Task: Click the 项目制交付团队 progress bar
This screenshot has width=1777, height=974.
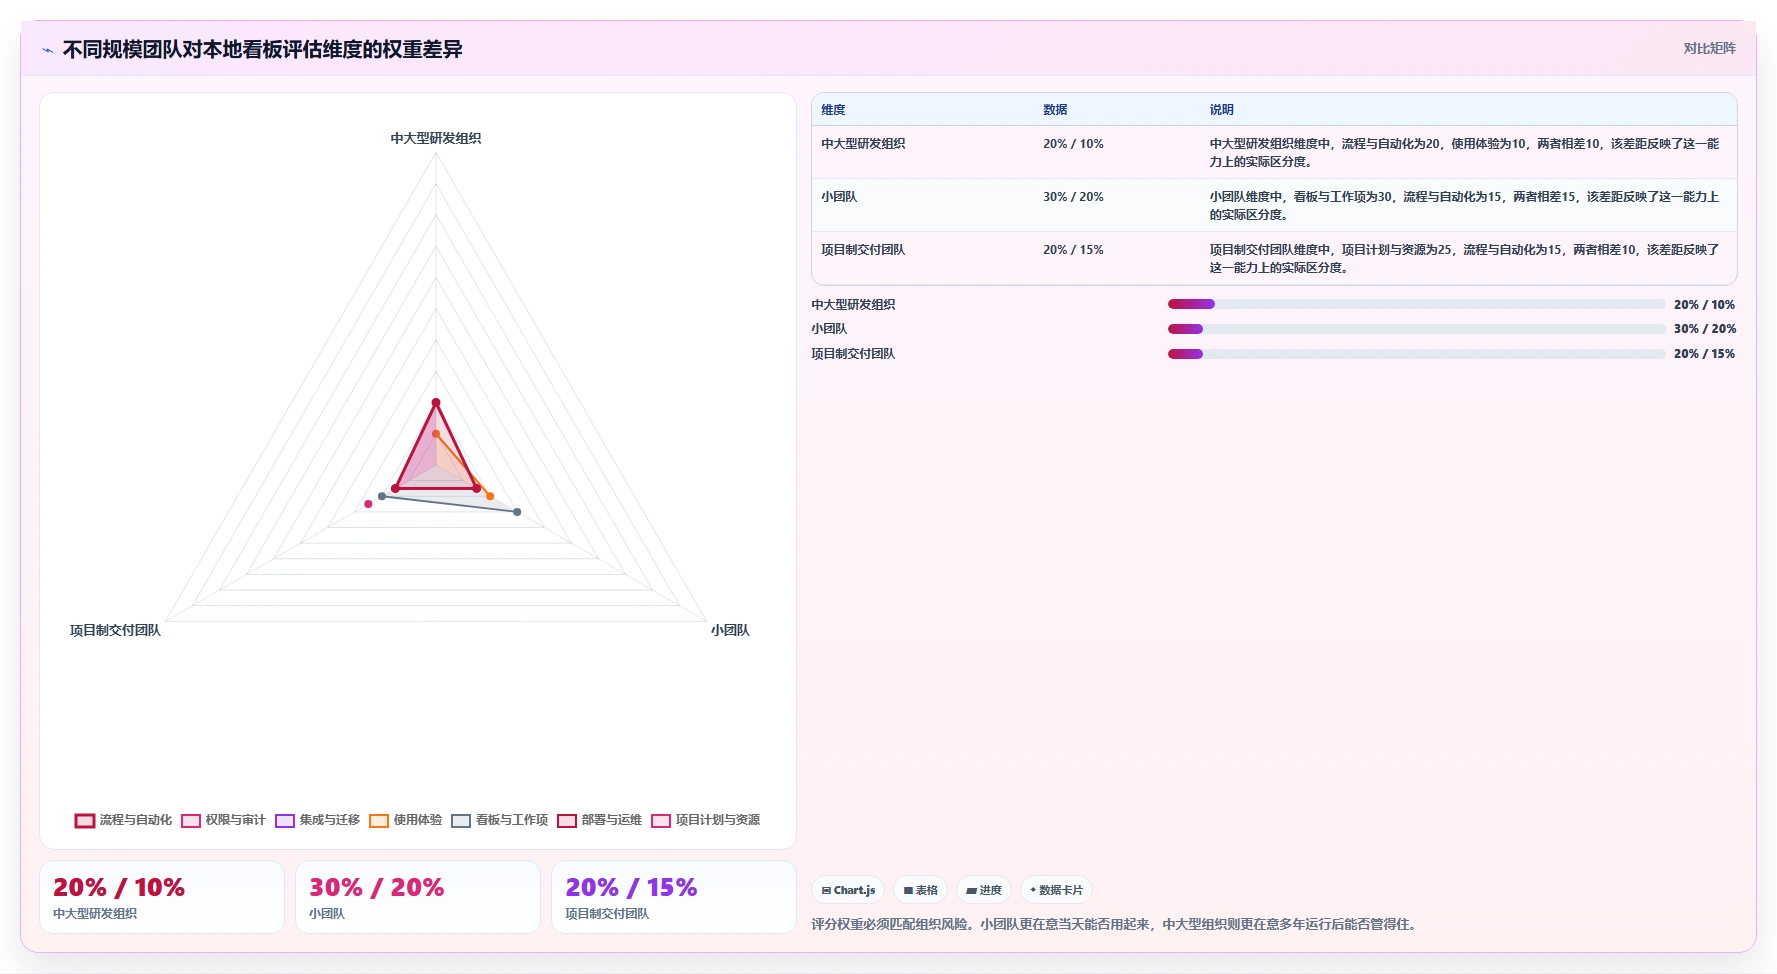Action: (x=1416, y=354)
